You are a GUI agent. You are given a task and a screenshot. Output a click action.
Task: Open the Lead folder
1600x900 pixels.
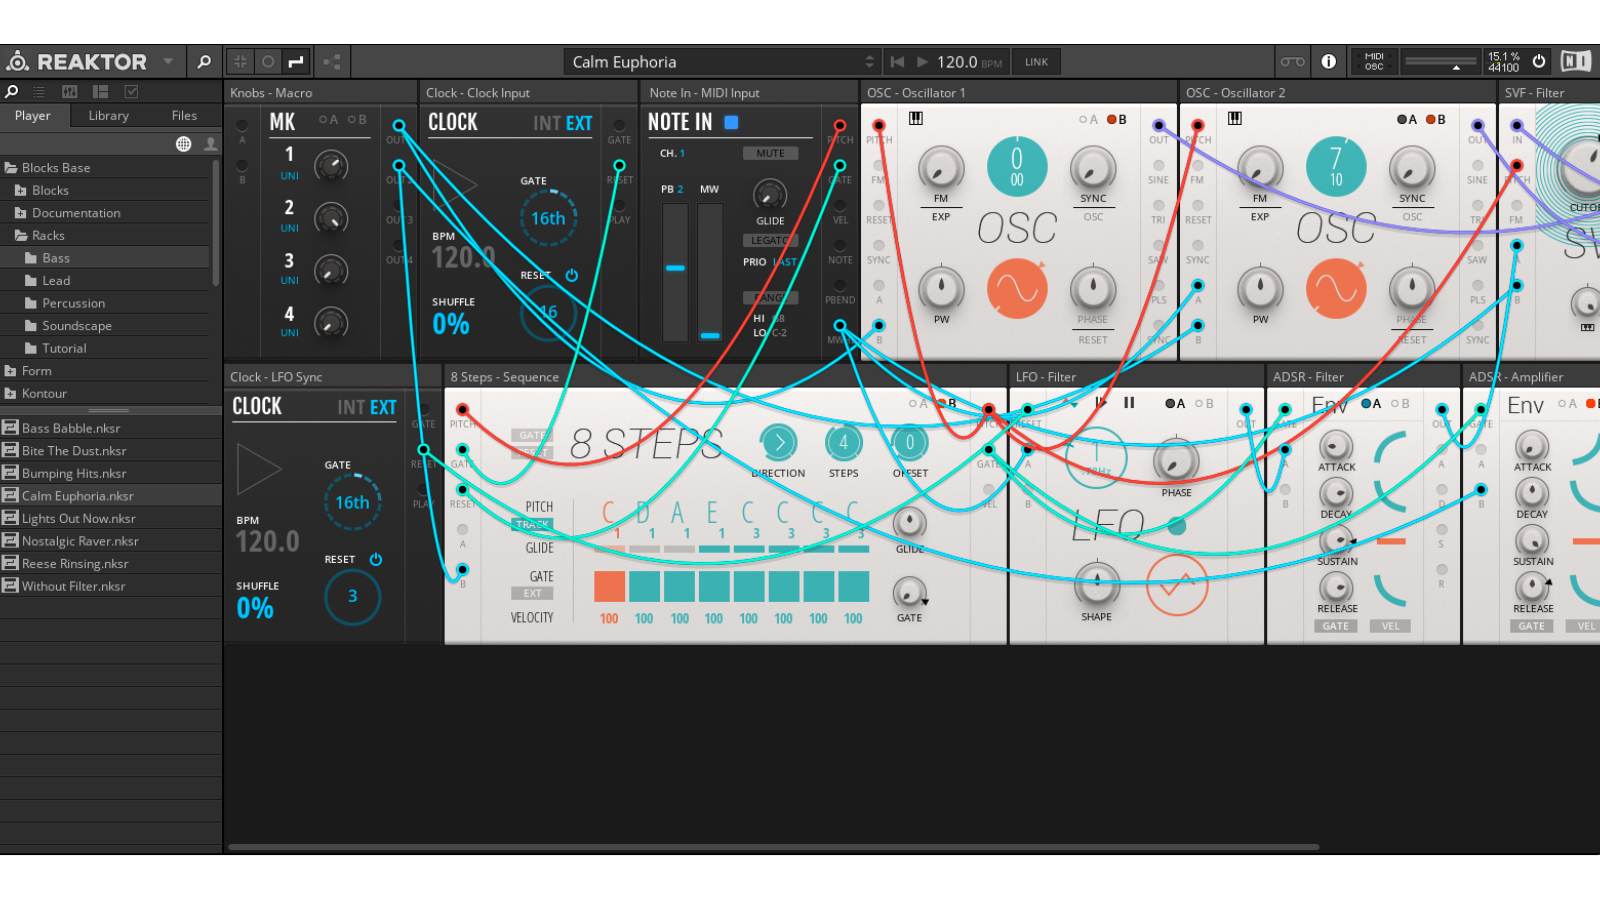pos(105,281)
